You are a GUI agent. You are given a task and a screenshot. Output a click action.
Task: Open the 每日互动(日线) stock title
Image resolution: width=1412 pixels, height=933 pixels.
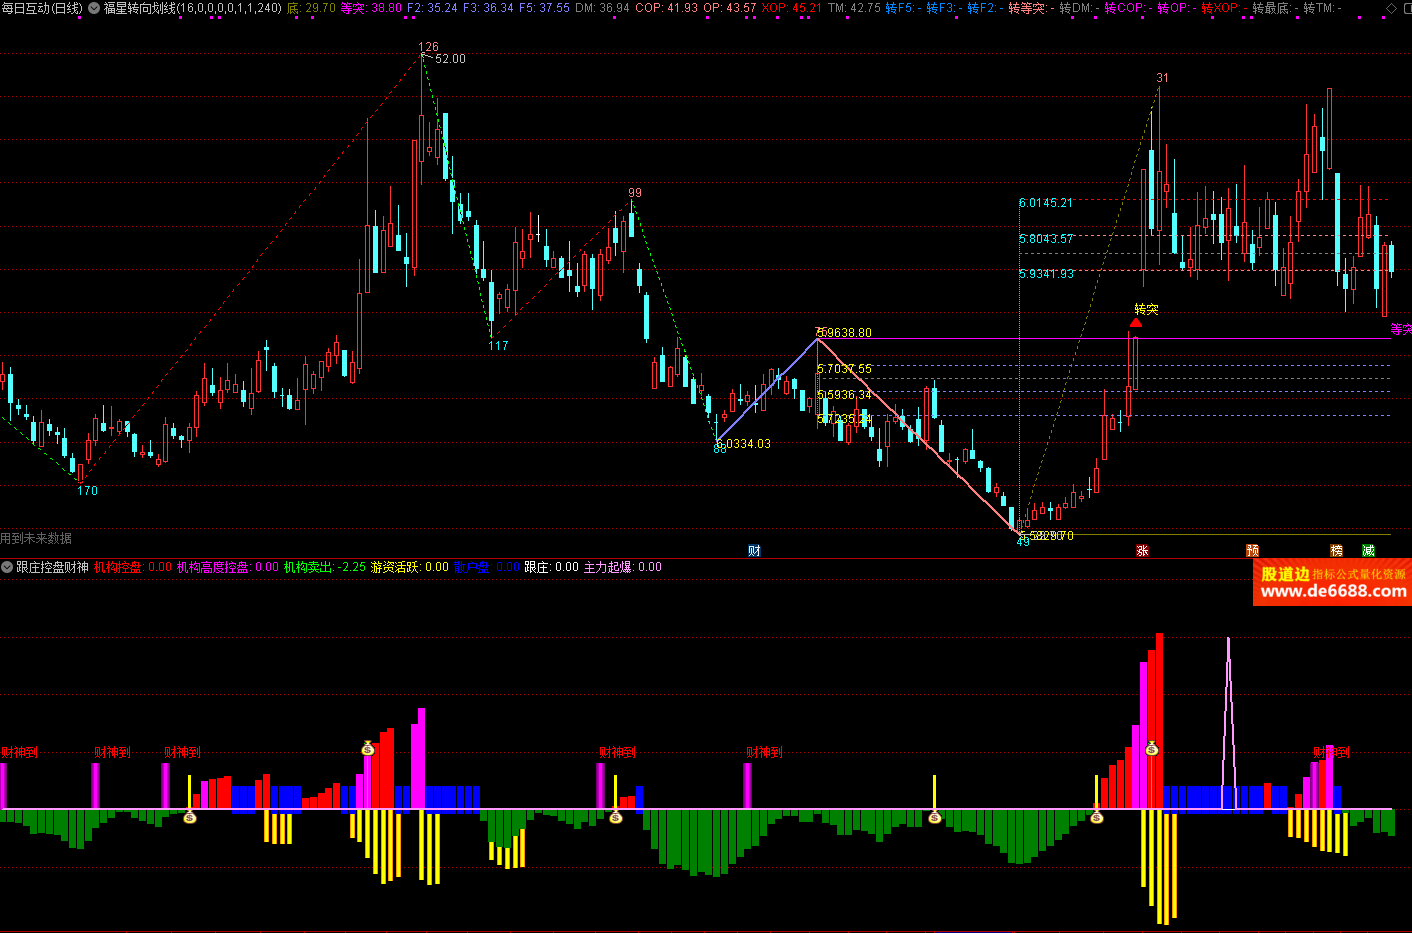tap(42, 8)
